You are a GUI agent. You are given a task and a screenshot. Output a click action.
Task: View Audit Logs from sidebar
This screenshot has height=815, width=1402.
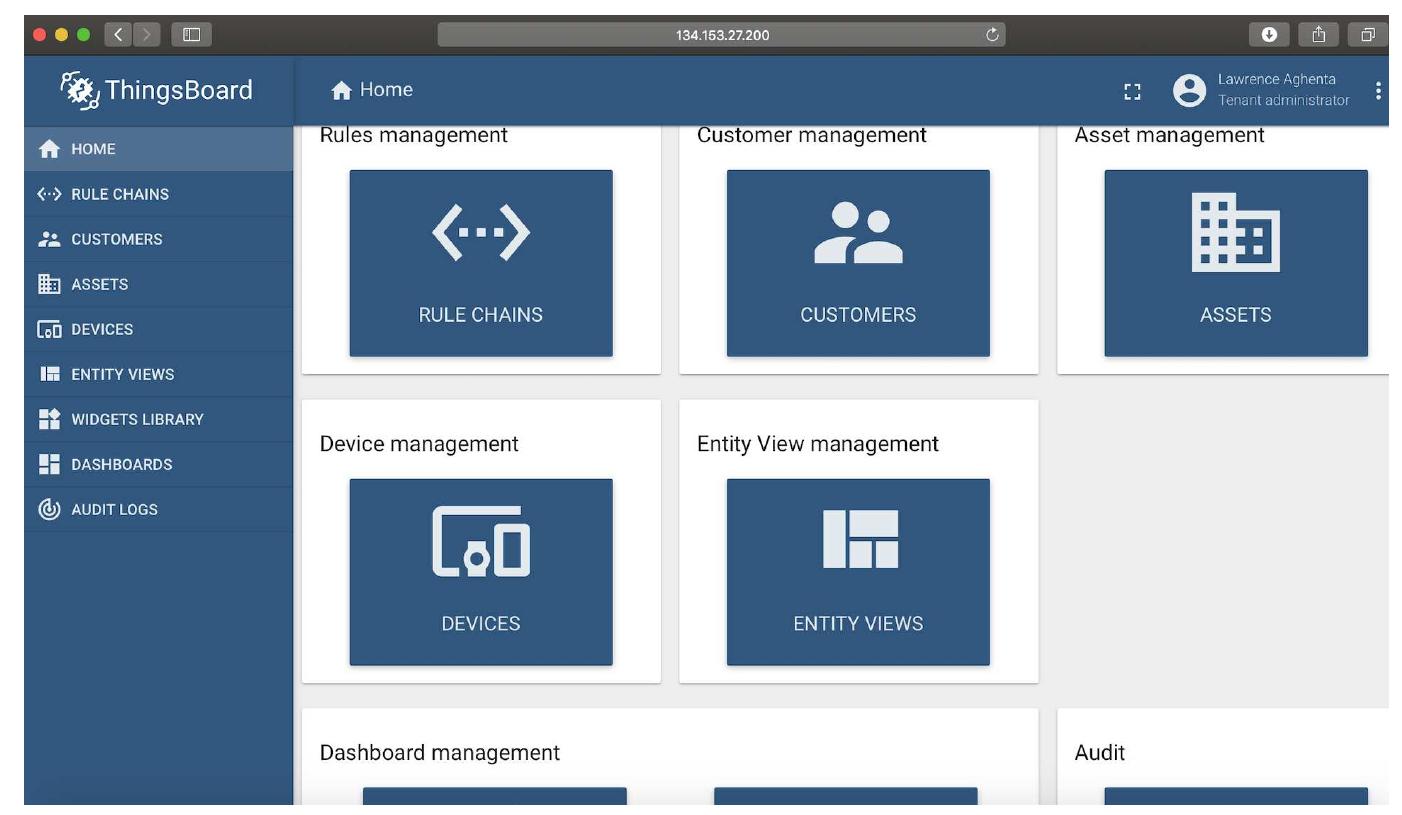tap(114, 509)
